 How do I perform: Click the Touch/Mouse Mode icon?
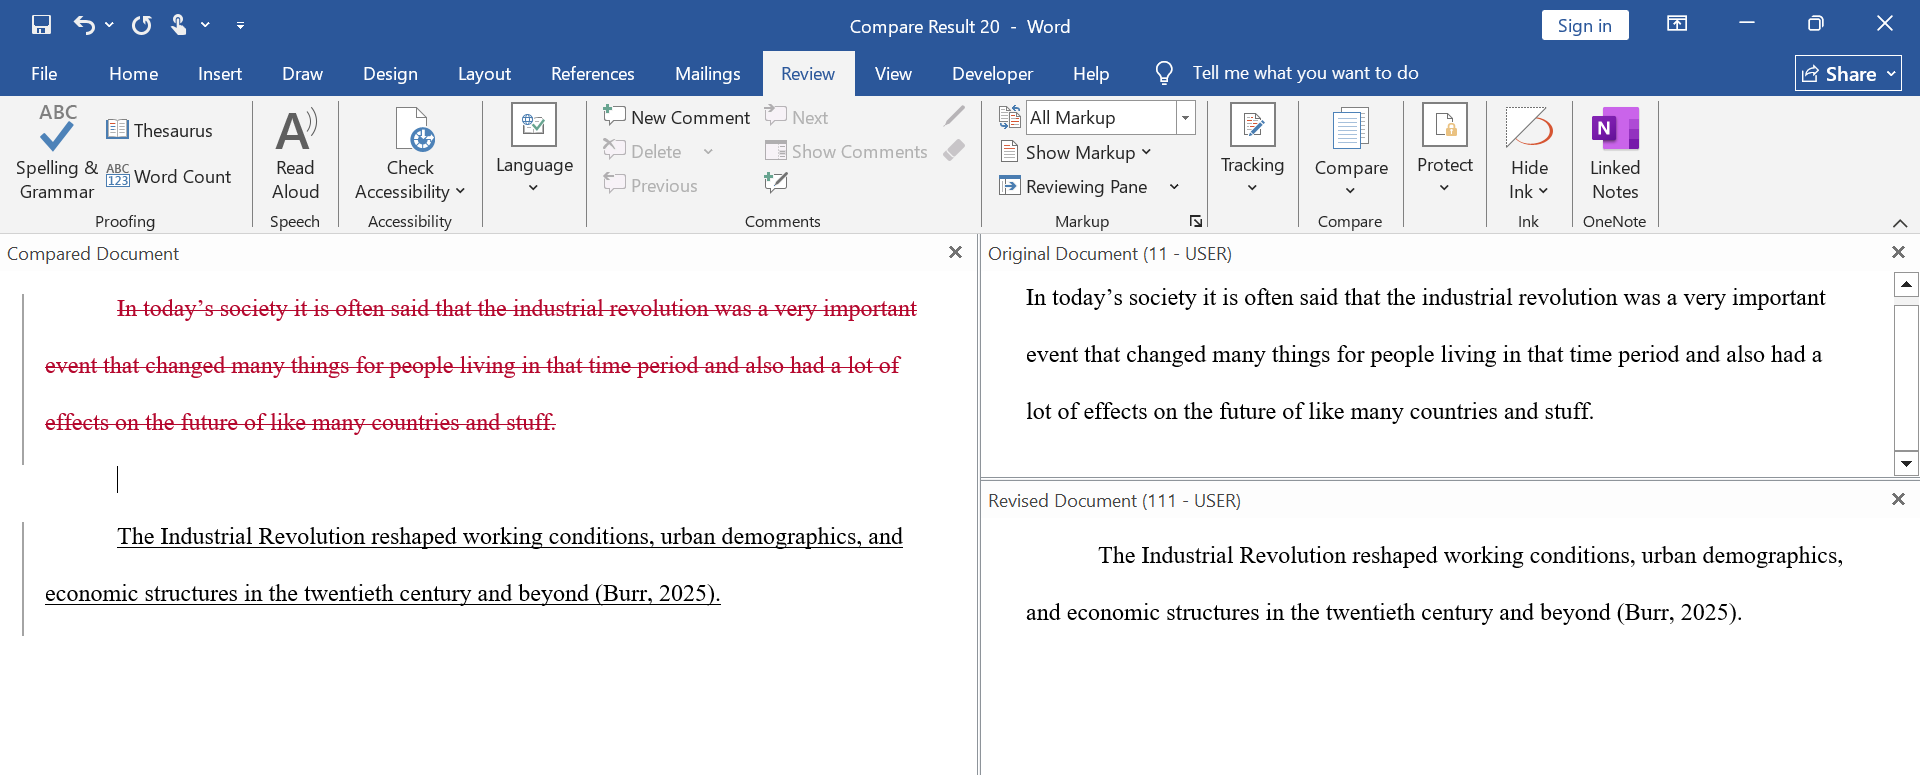[178, 25]
